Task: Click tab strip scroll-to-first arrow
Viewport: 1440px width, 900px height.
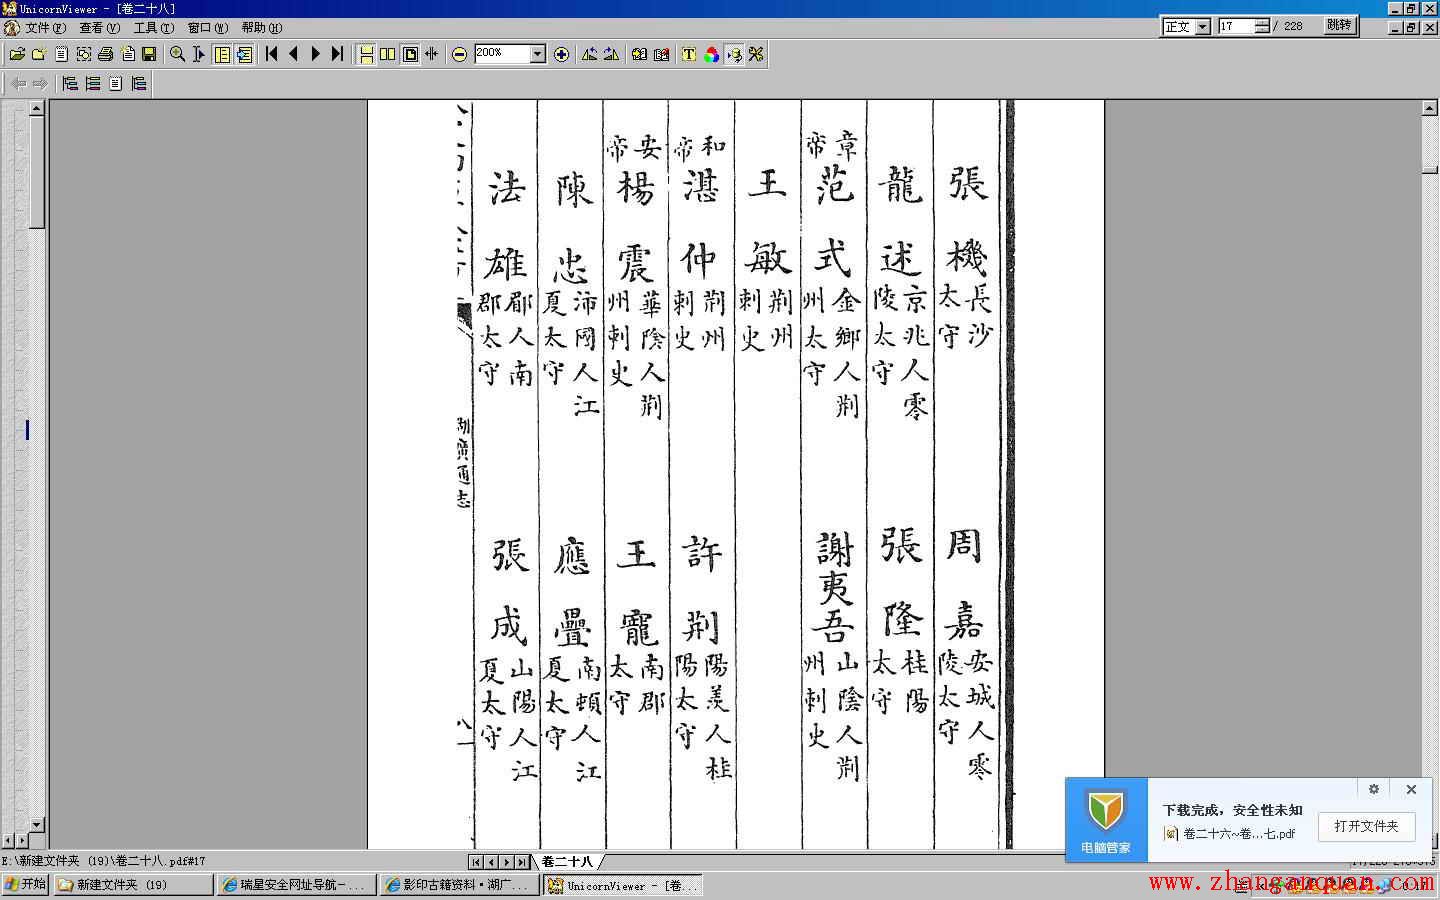Action: pos(476,861)
